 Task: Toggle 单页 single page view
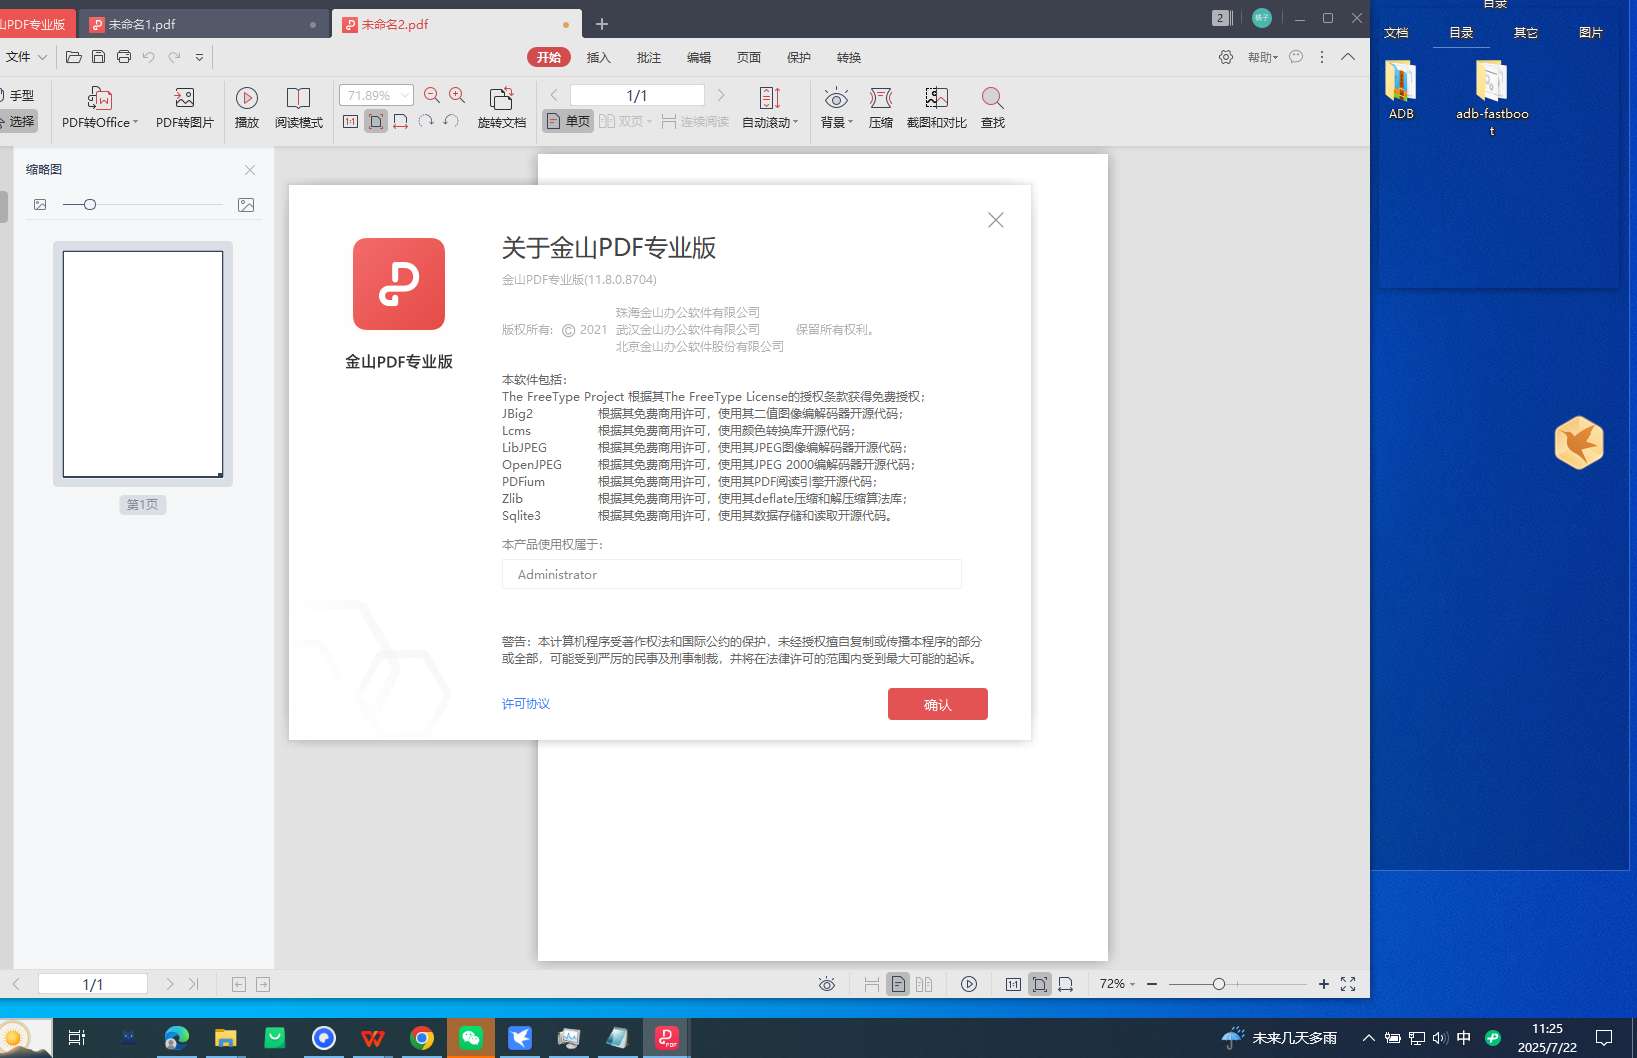coord(568,122)
